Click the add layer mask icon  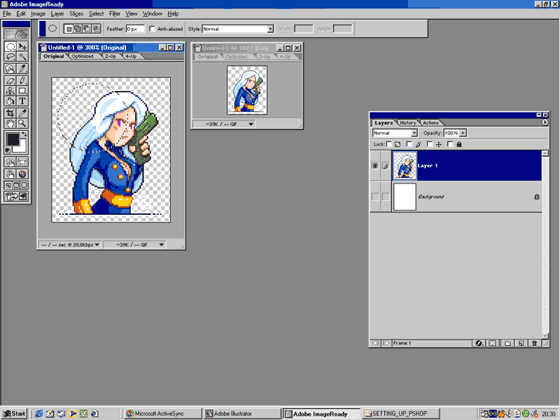pyautogui.click(x=492, y=343)
